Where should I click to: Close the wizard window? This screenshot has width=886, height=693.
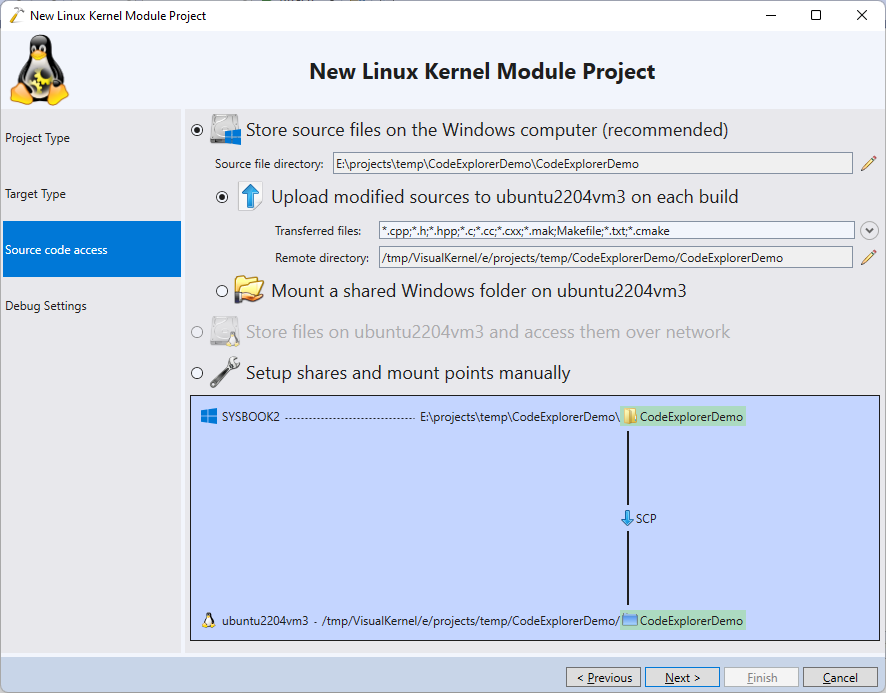click(861, 15)
